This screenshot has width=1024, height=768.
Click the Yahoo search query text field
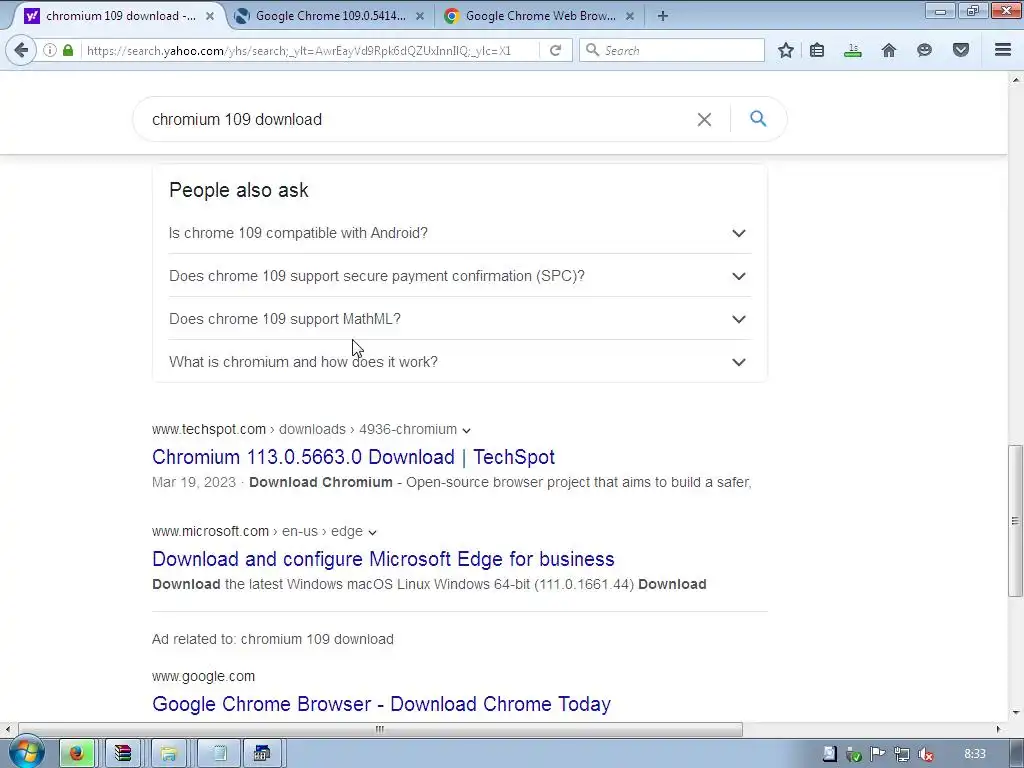418,120
